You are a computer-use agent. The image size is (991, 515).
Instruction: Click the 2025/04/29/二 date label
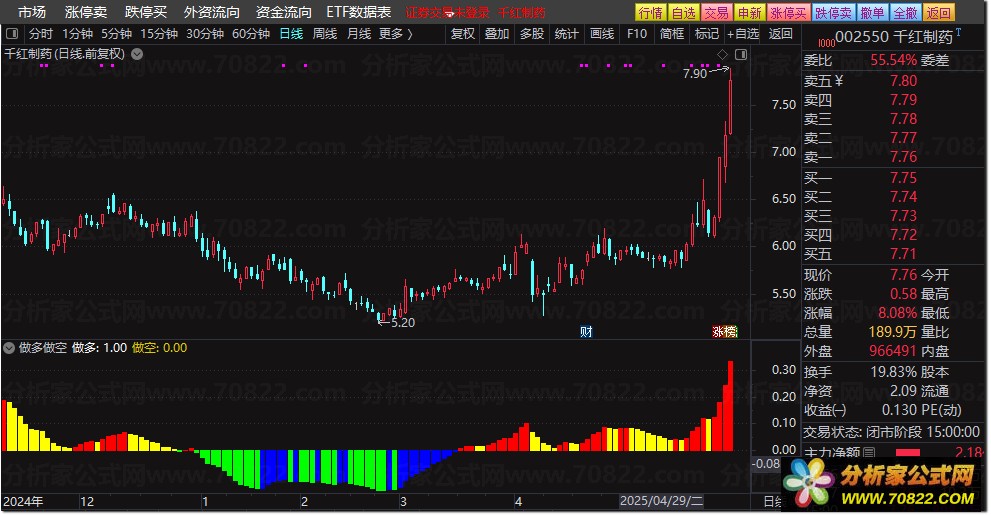[x=661, y=501]
